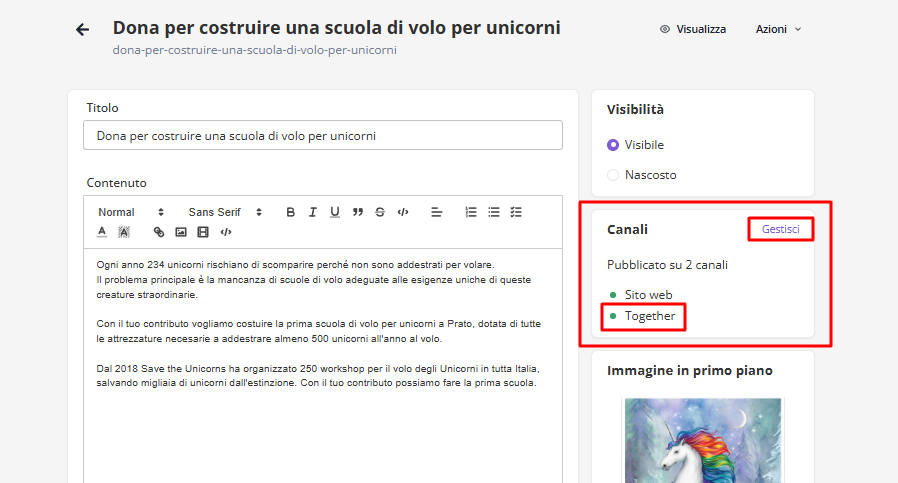Go back using the left arrow
Screen dimensions: 898x483
[x=82, y=30]
